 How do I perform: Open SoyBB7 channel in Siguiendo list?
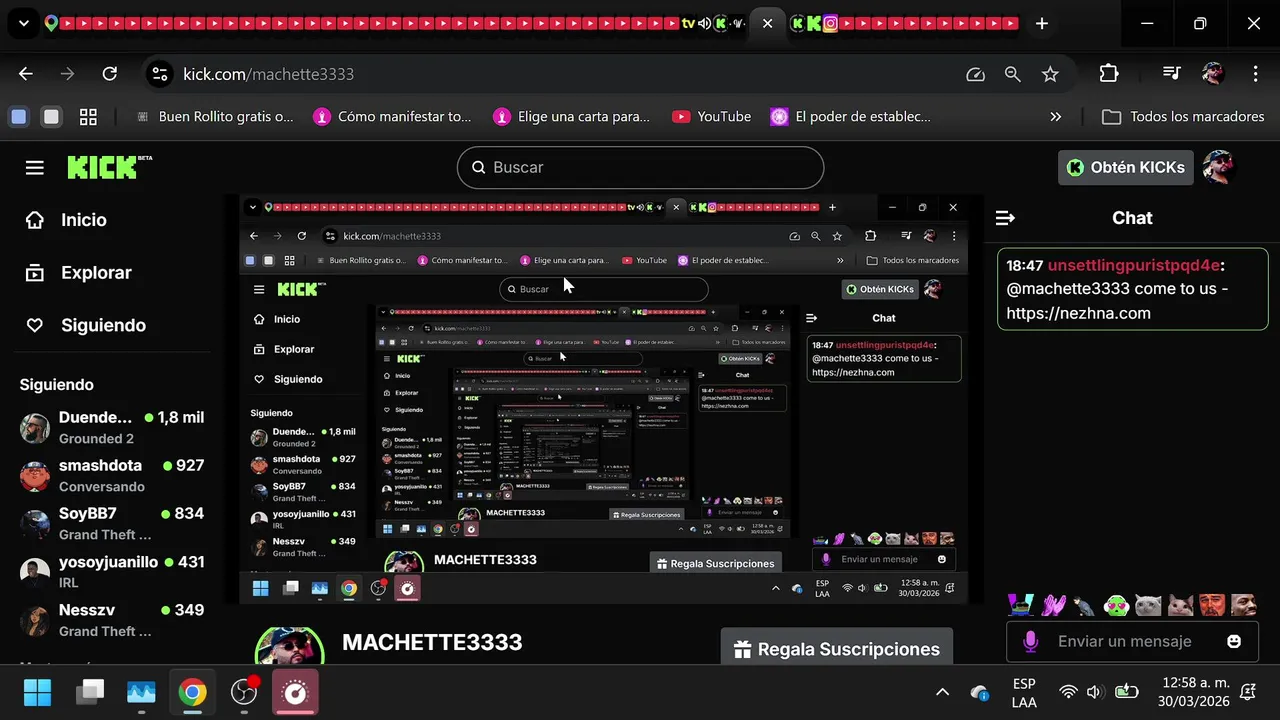[x=110, y=524]
